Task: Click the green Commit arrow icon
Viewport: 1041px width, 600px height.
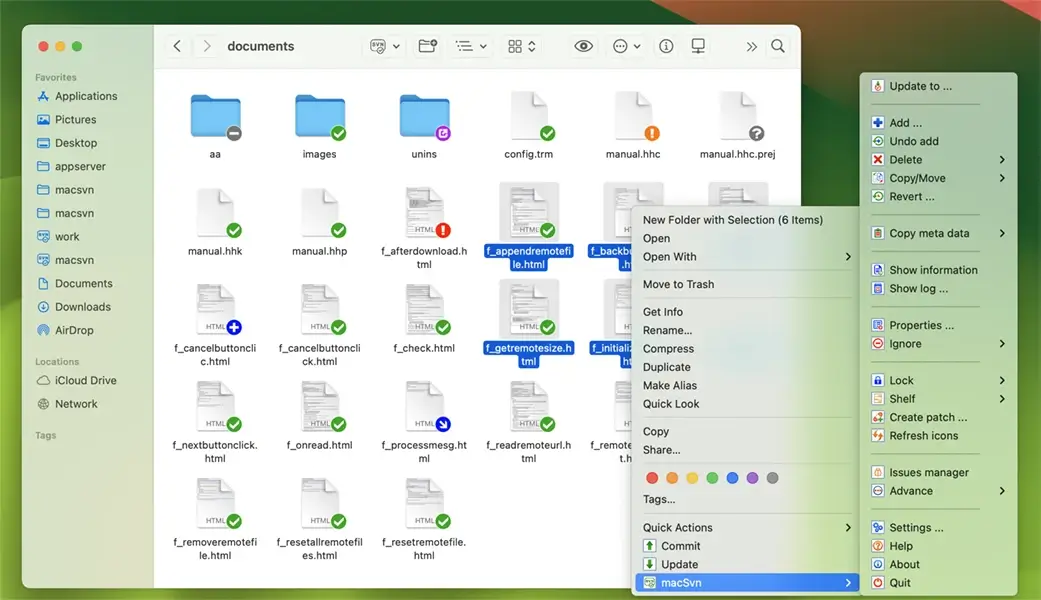Action: click(649, 546)
